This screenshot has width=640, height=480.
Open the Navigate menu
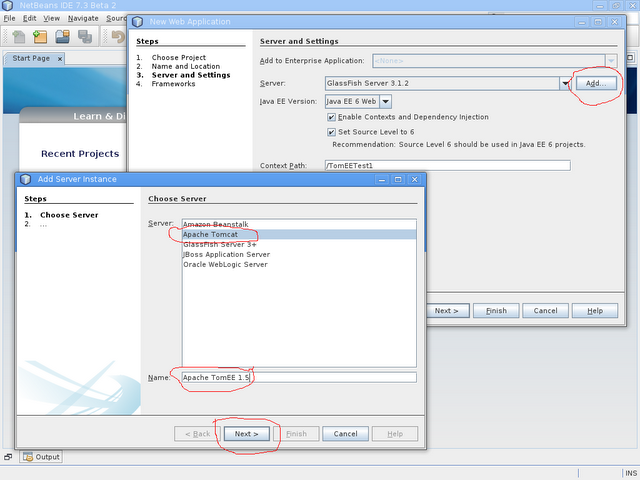pyautogui.click(x=83, y=18)
